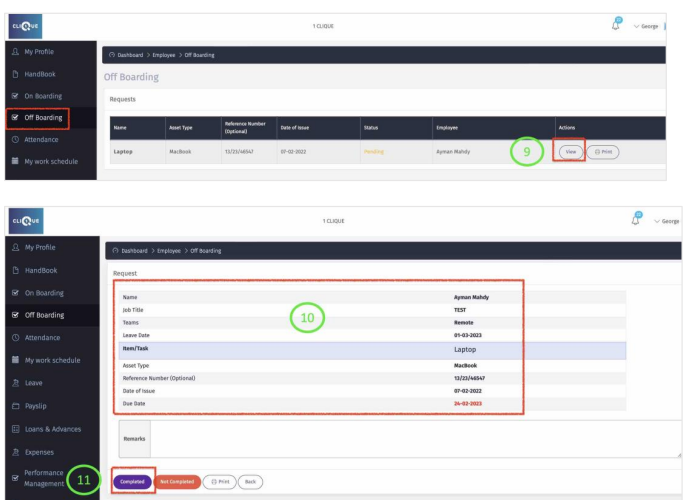
Task: Click the Back button beside Print
Action: 250,481
